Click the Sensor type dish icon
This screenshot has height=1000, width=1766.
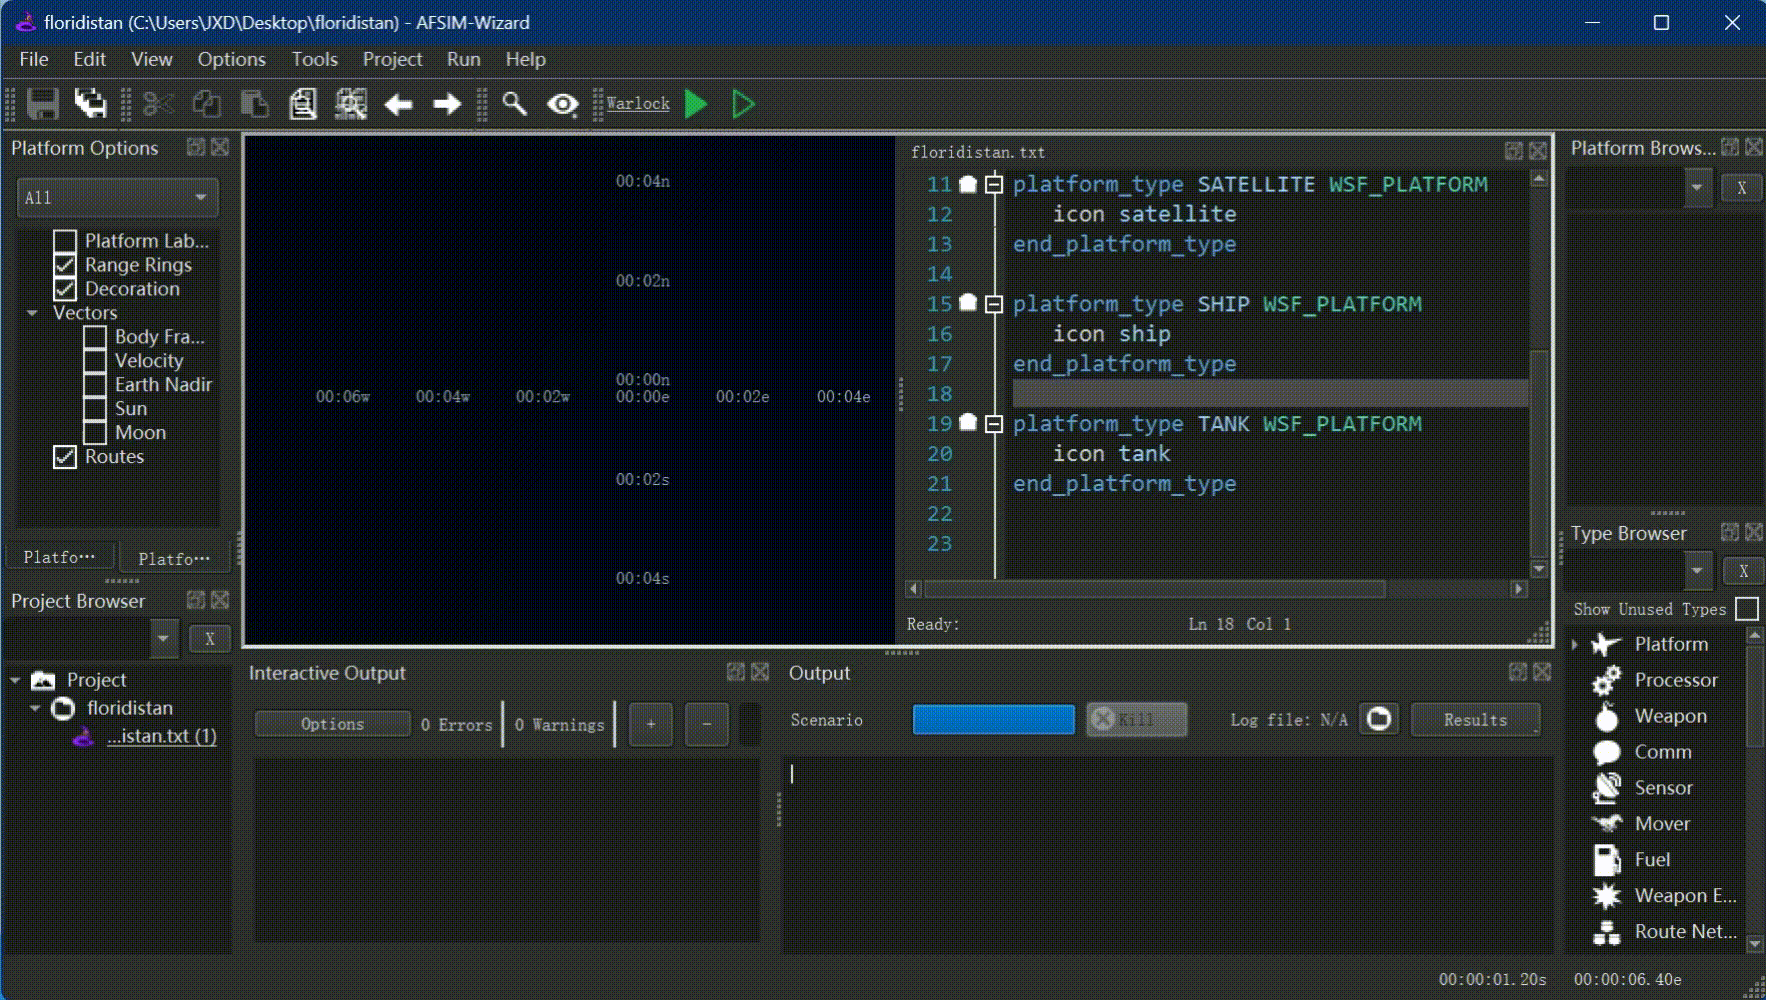(1607, 788)
